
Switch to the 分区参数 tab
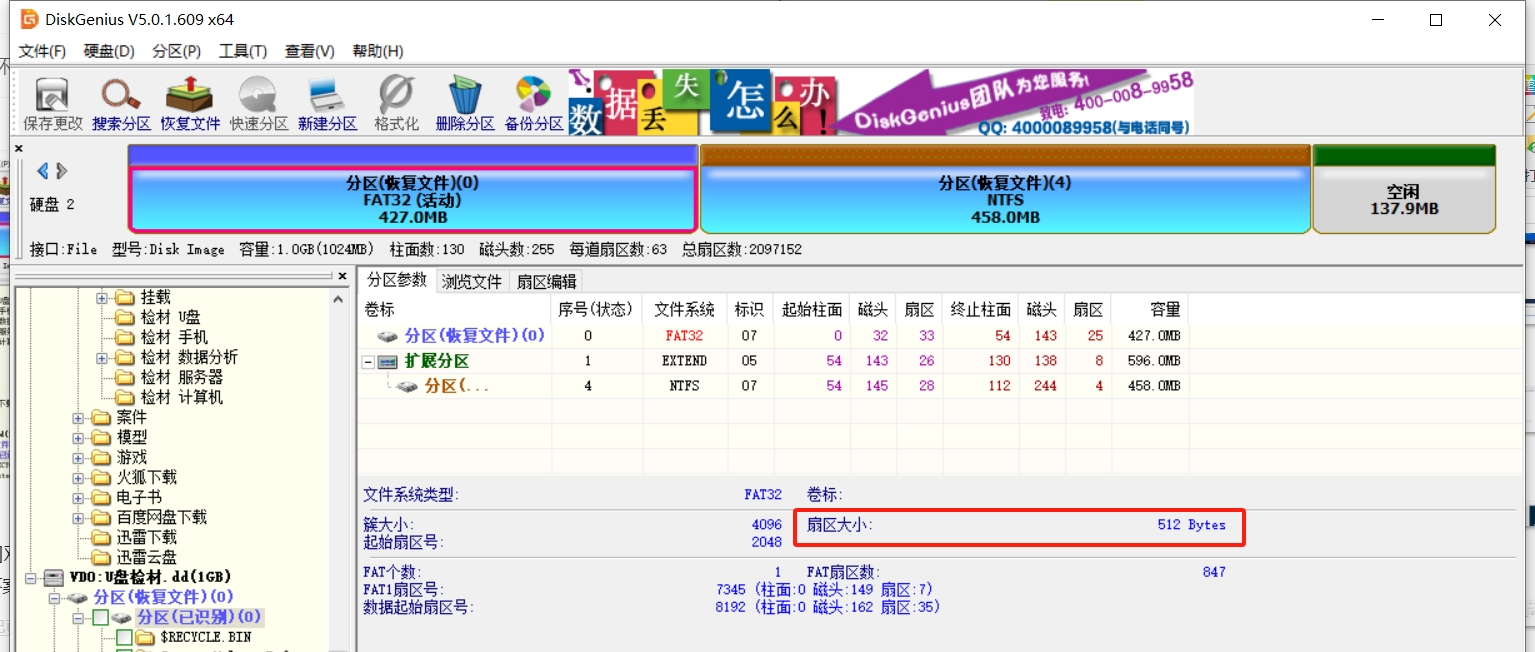coord(397,280)
